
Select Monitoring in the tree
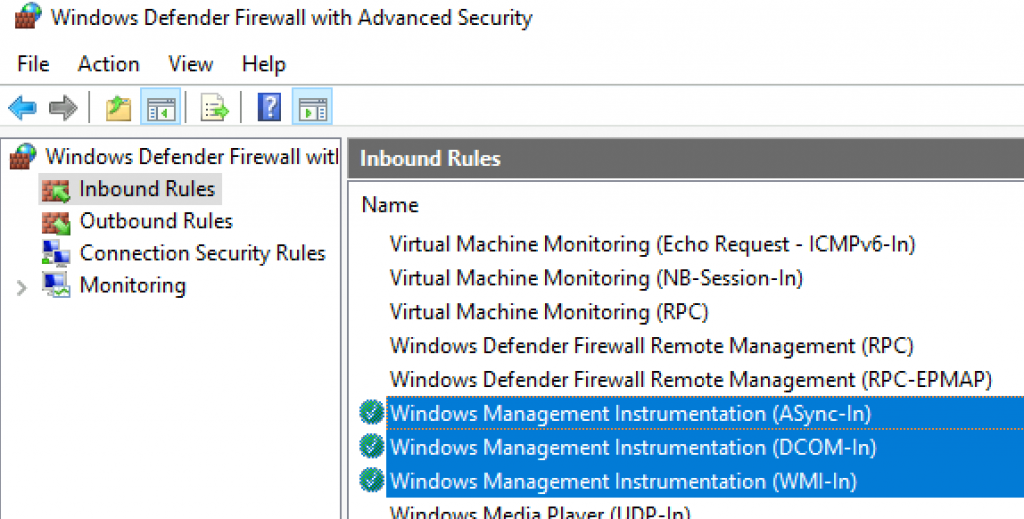click(x=133, y=285)
